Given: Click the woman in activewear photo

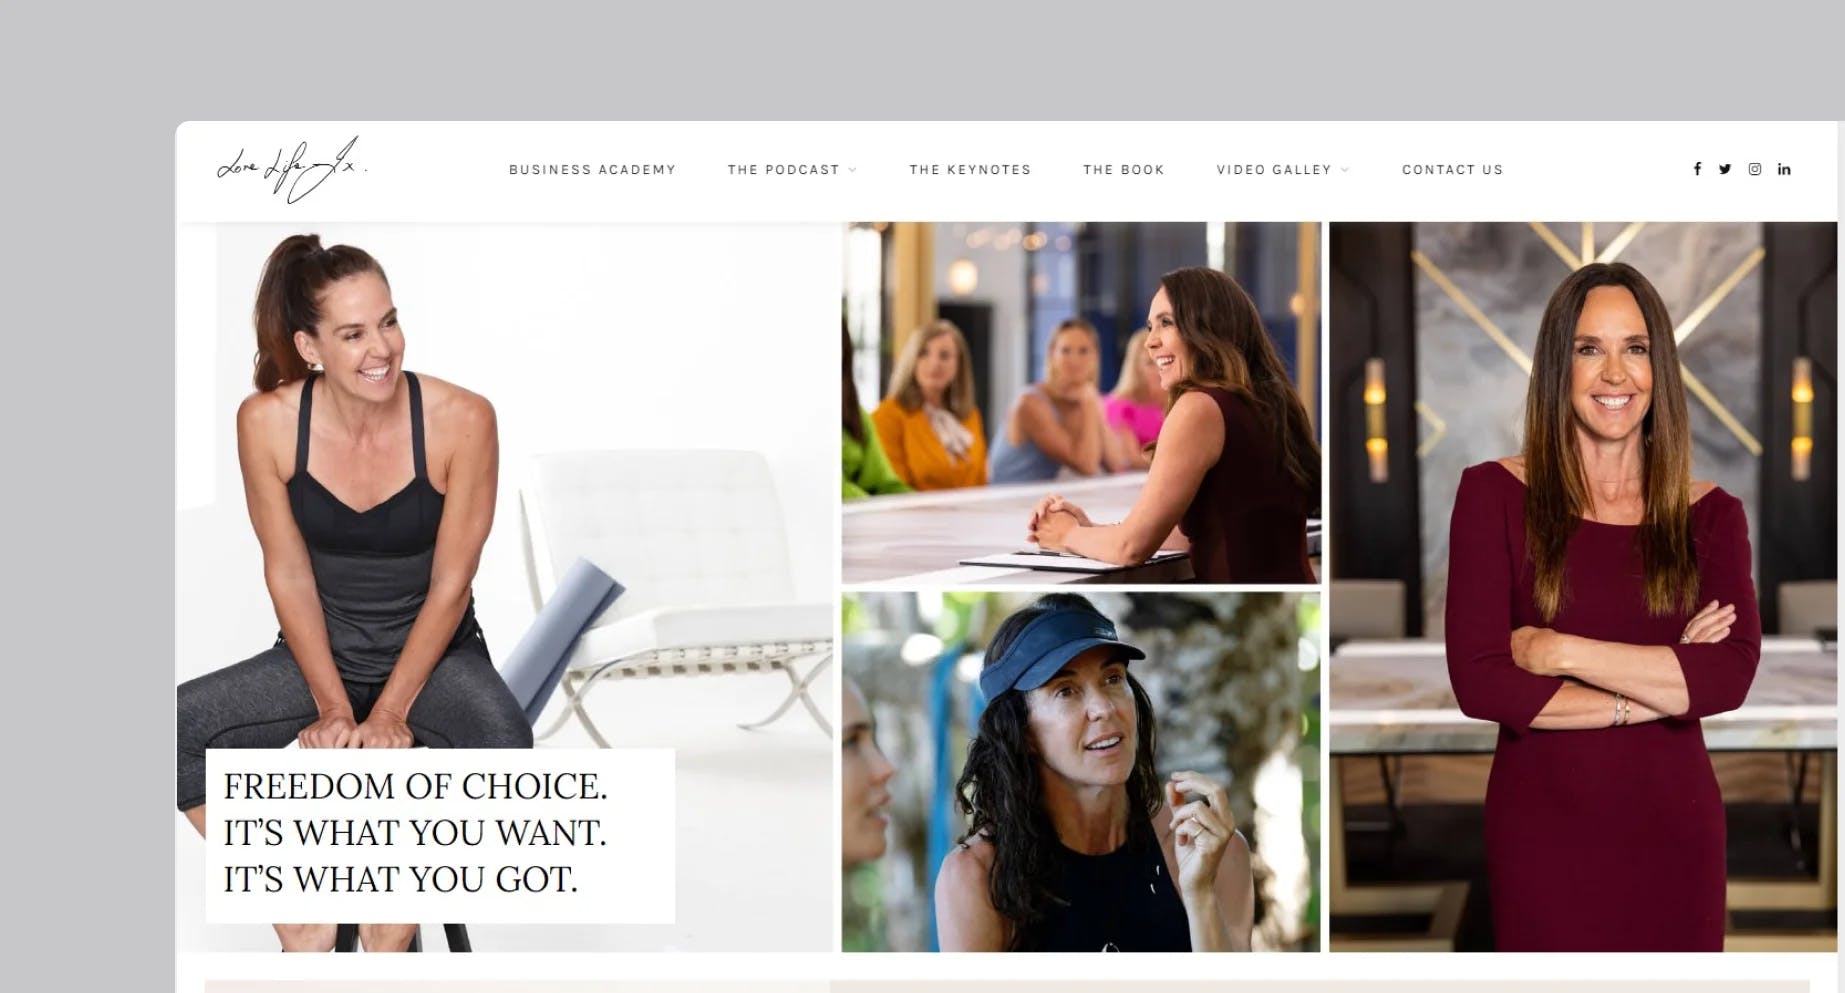Looking at the screenshot, I should point(504,586).
